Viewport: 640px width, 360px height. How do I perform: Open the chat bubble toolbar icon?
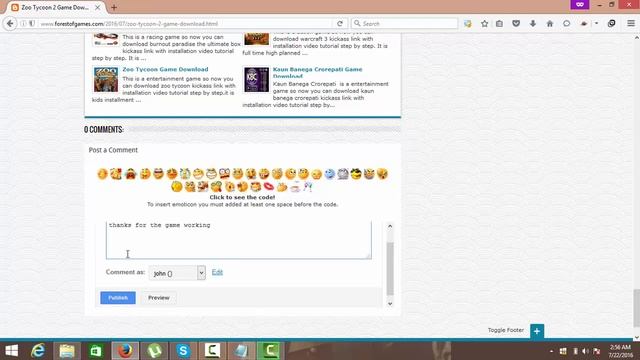(567, 24)
